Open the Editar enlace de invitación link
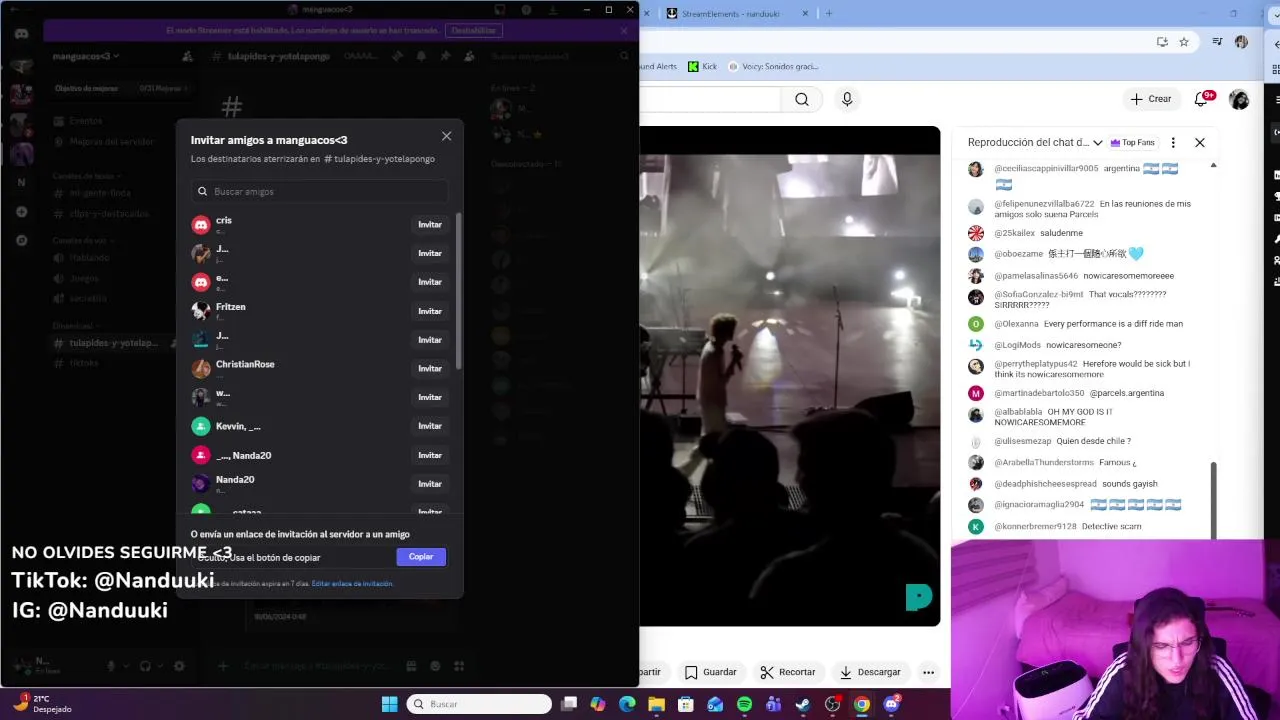The height and width of the screenshot is (720, 1280). 352,584
